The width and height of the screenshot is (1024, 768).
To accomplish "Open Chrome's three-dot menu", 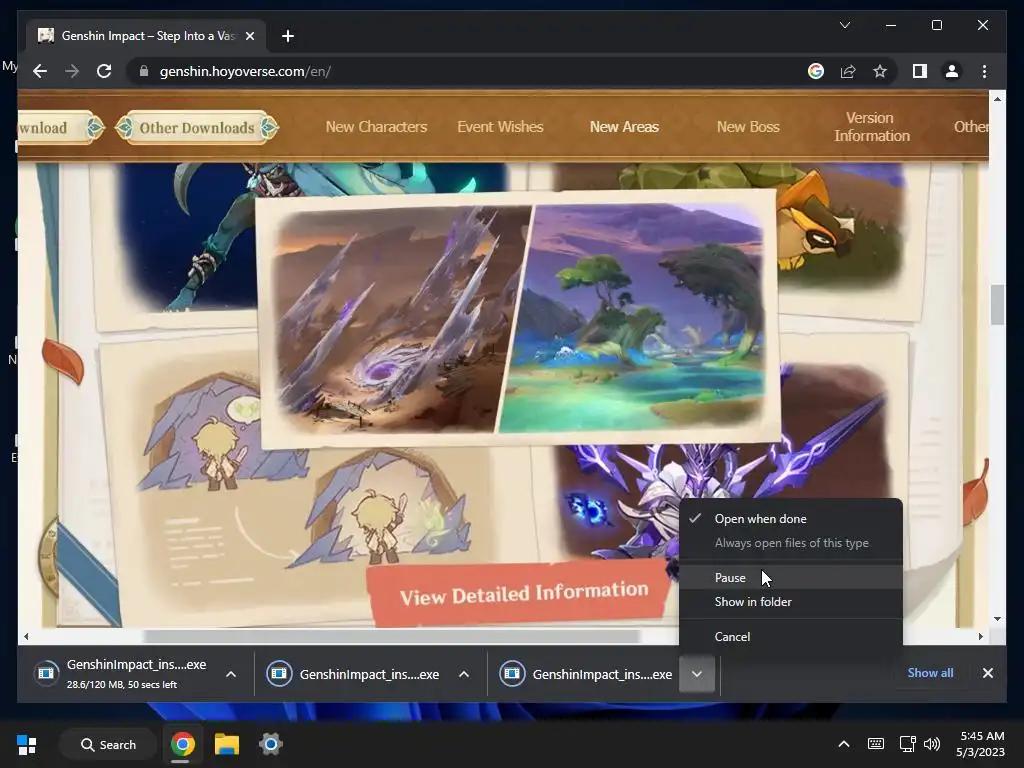I will (984, 71).
